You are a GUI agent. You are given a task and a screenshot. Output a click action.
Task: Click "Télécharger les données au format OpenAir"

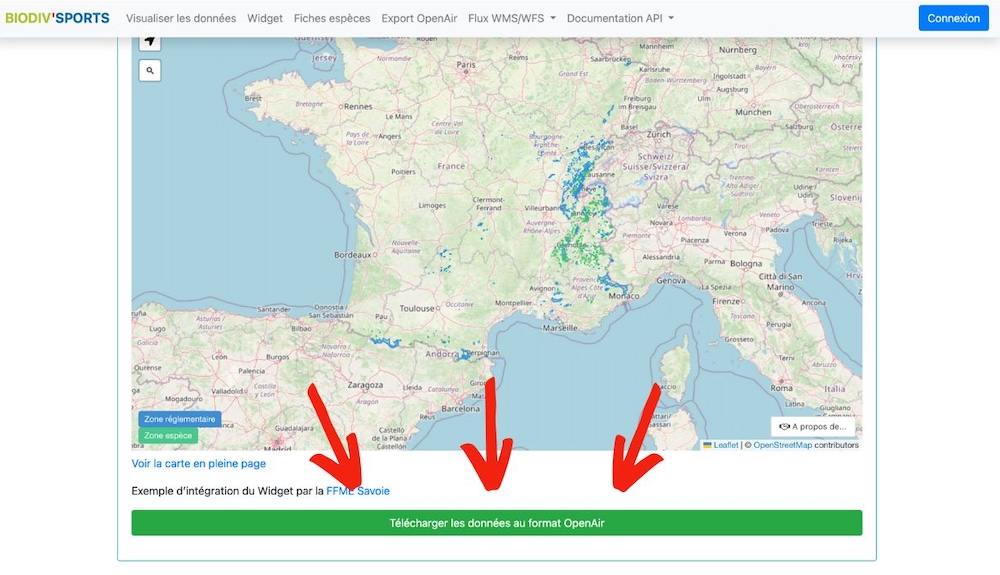[496, 523]
